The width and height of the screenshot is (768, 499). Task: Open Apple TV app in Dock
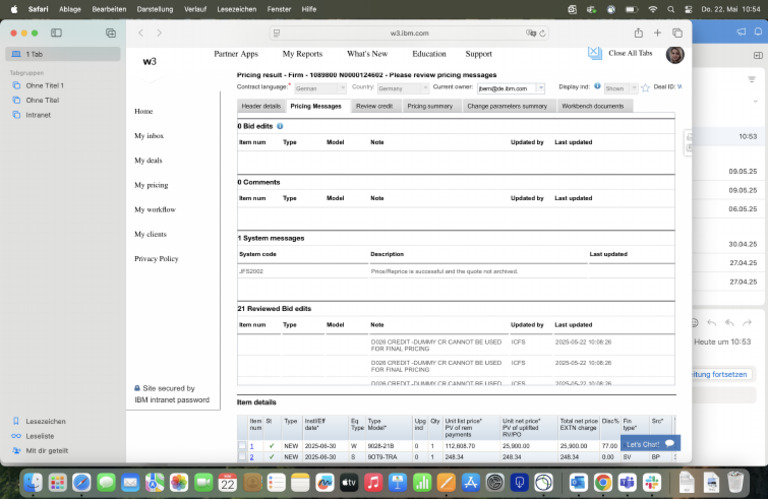click(349, 483)
